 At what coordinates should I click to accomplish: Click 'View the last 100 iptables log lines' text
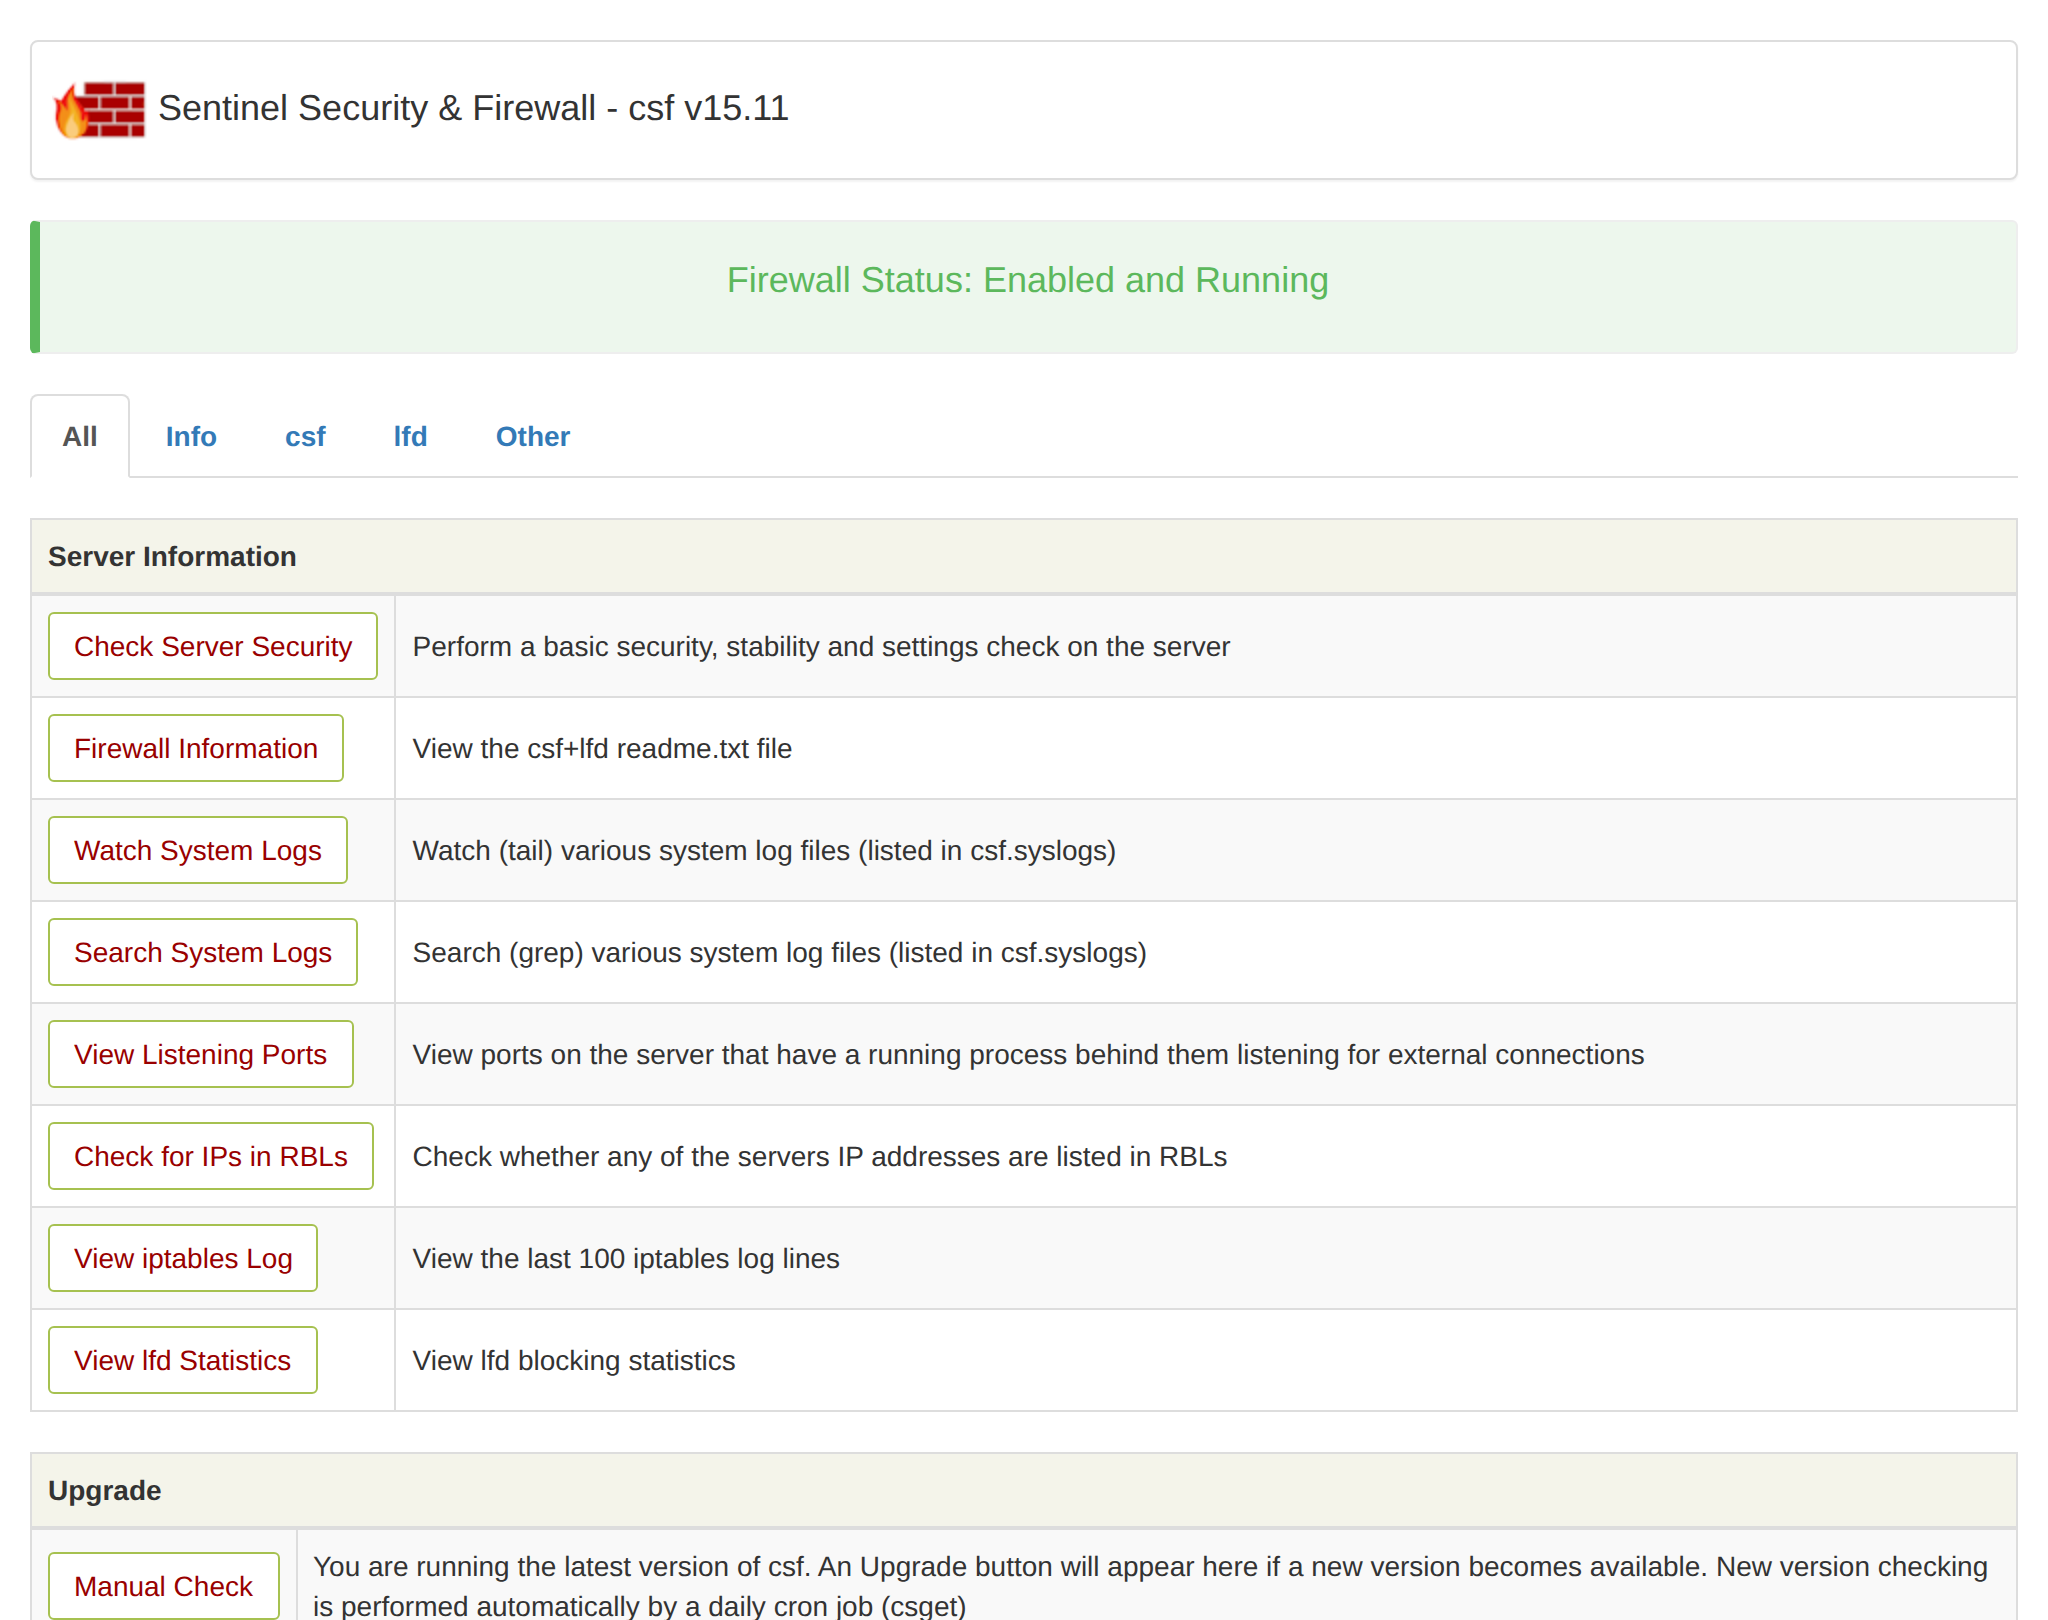pos(626,1258)
